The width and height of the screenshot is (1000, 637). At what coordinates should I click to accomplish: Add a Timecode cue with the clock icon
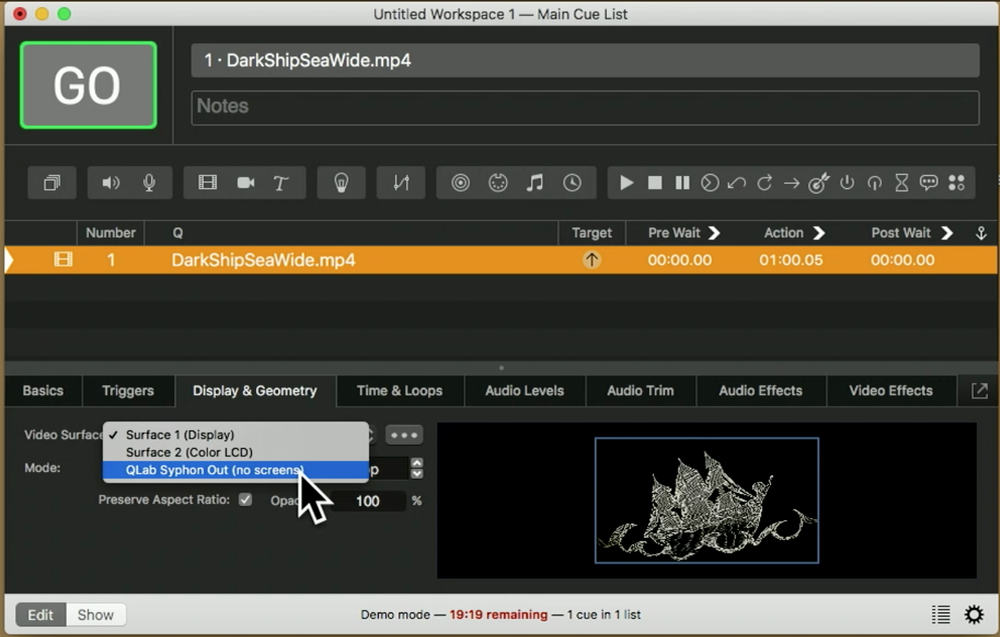click(572, 183)
